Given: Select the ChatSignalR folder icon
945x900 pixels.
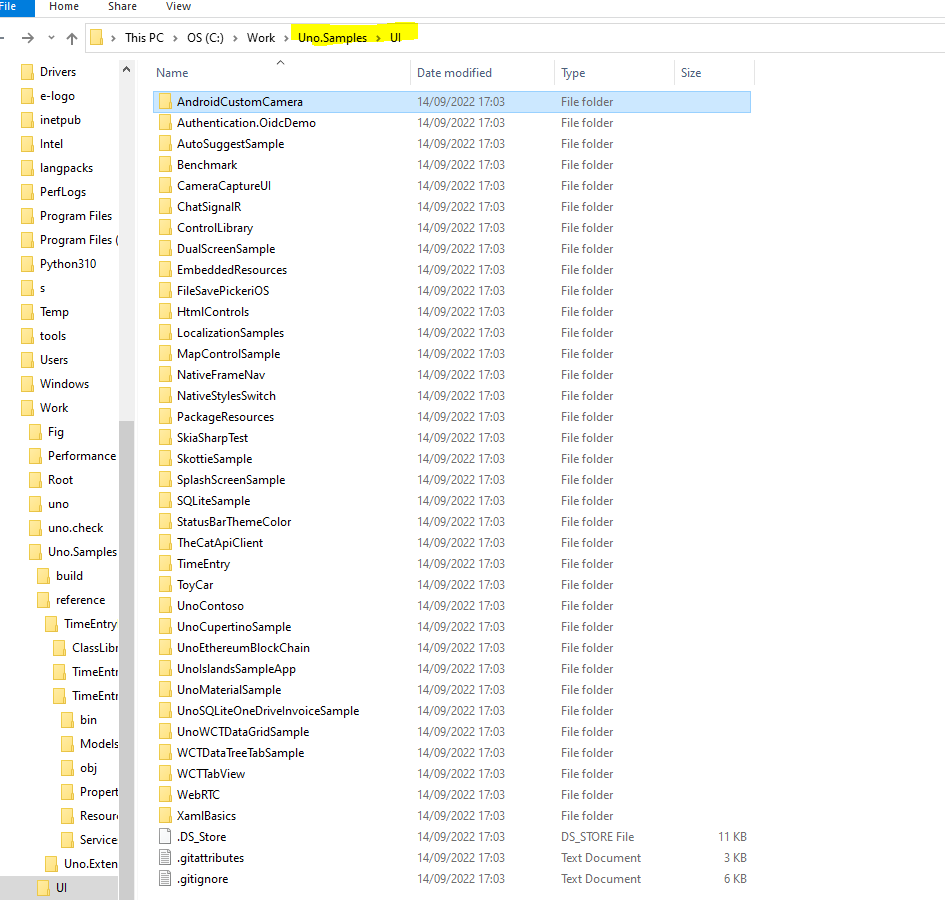Looking at the screenshot, I should point(165,207).
